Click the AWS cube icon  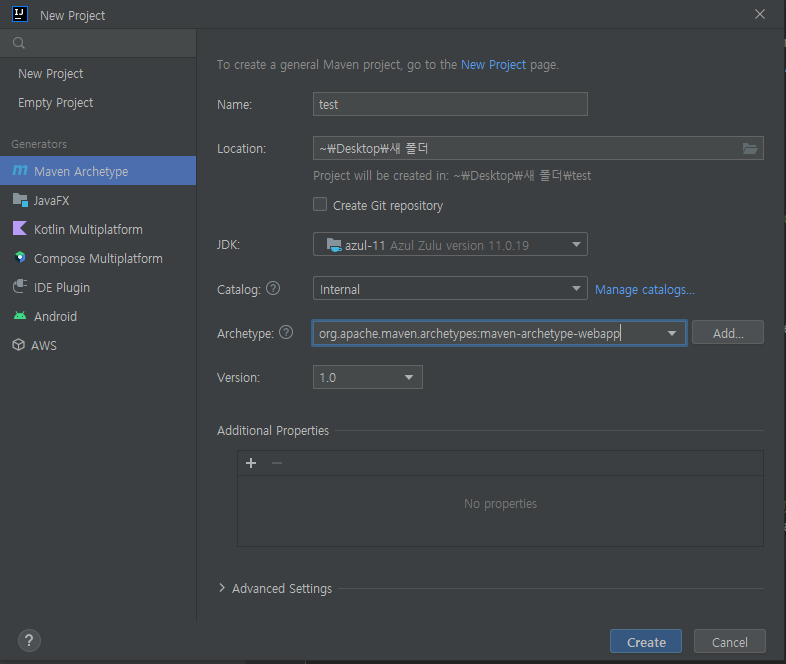tap(19, 345)
